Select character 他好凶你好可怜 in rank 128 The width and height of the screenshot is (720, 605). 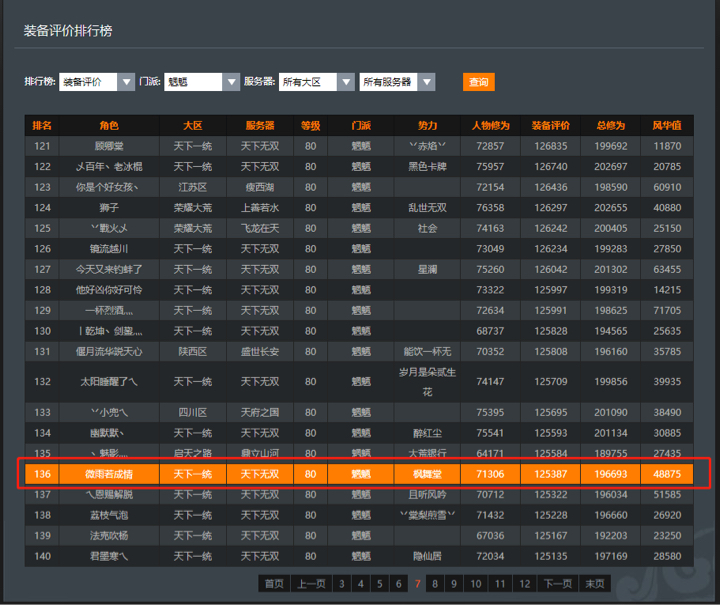pos(109,290)
